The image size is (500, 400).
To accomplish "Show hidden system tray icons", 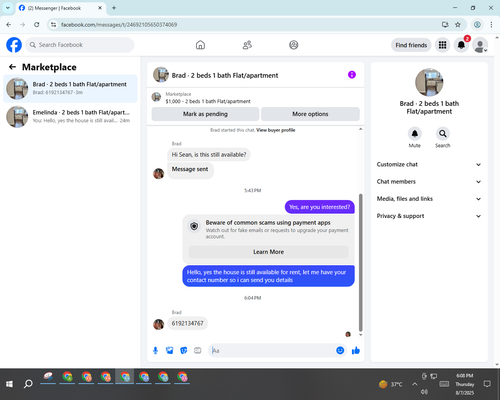I will 414,384.
